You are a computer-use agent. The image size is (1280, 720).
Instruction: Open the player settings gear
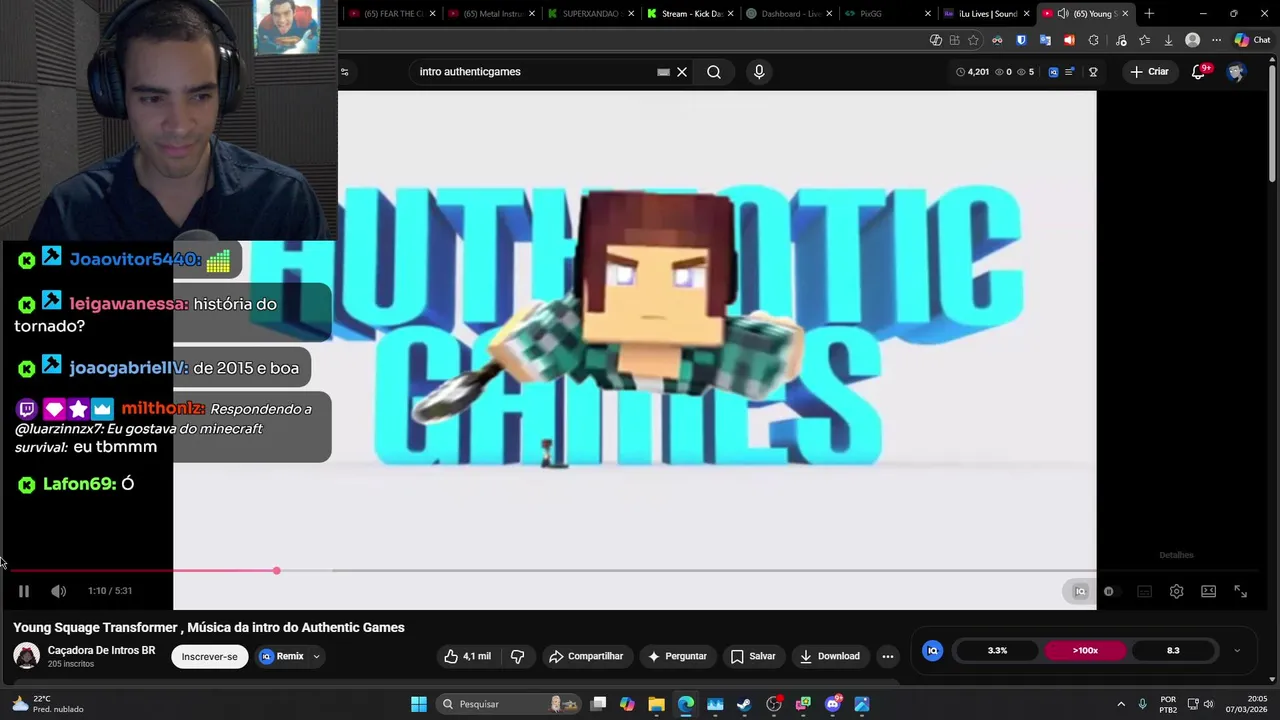click(1176, 591)
